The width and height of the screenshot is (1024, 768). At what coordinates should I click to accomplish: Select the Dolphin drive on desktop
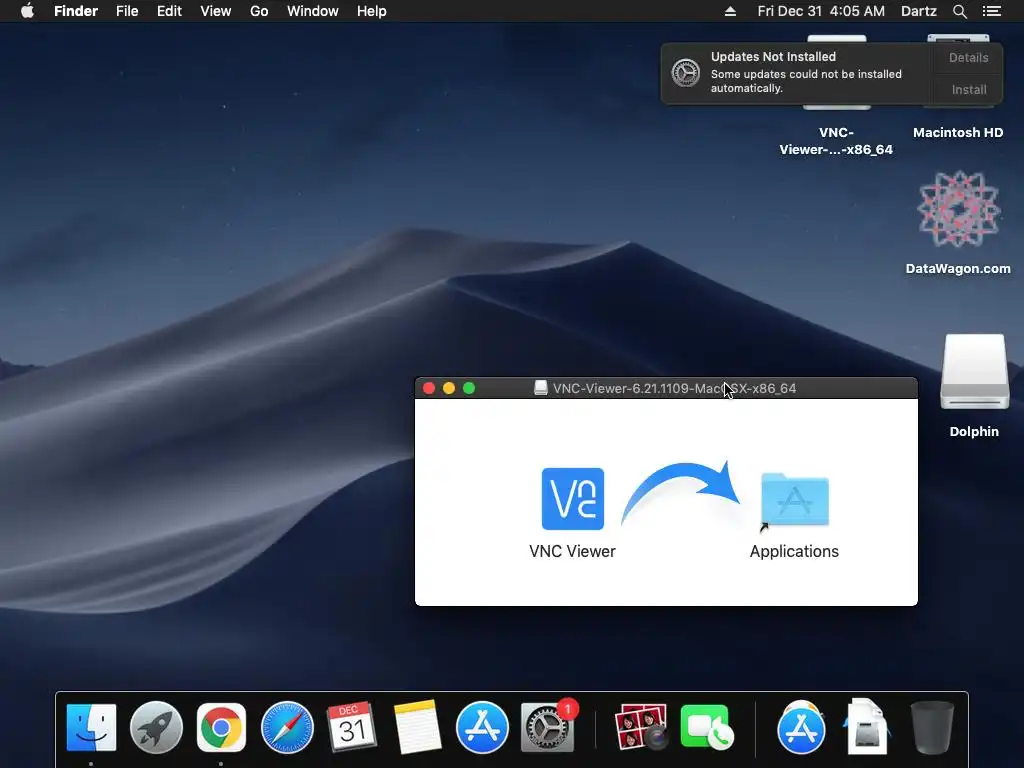click(974, 372)
